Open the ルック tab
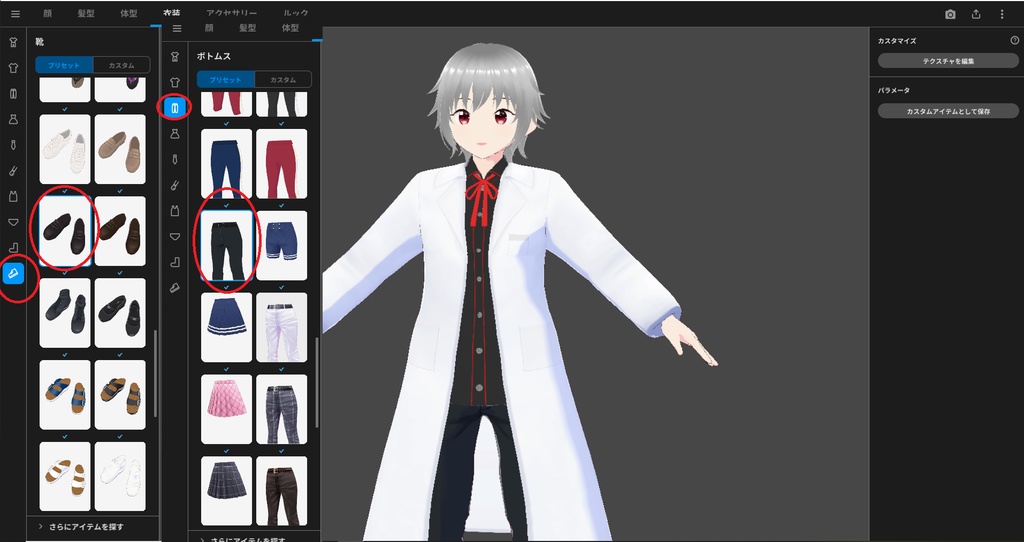The image size is (1024, 542). 296,13
